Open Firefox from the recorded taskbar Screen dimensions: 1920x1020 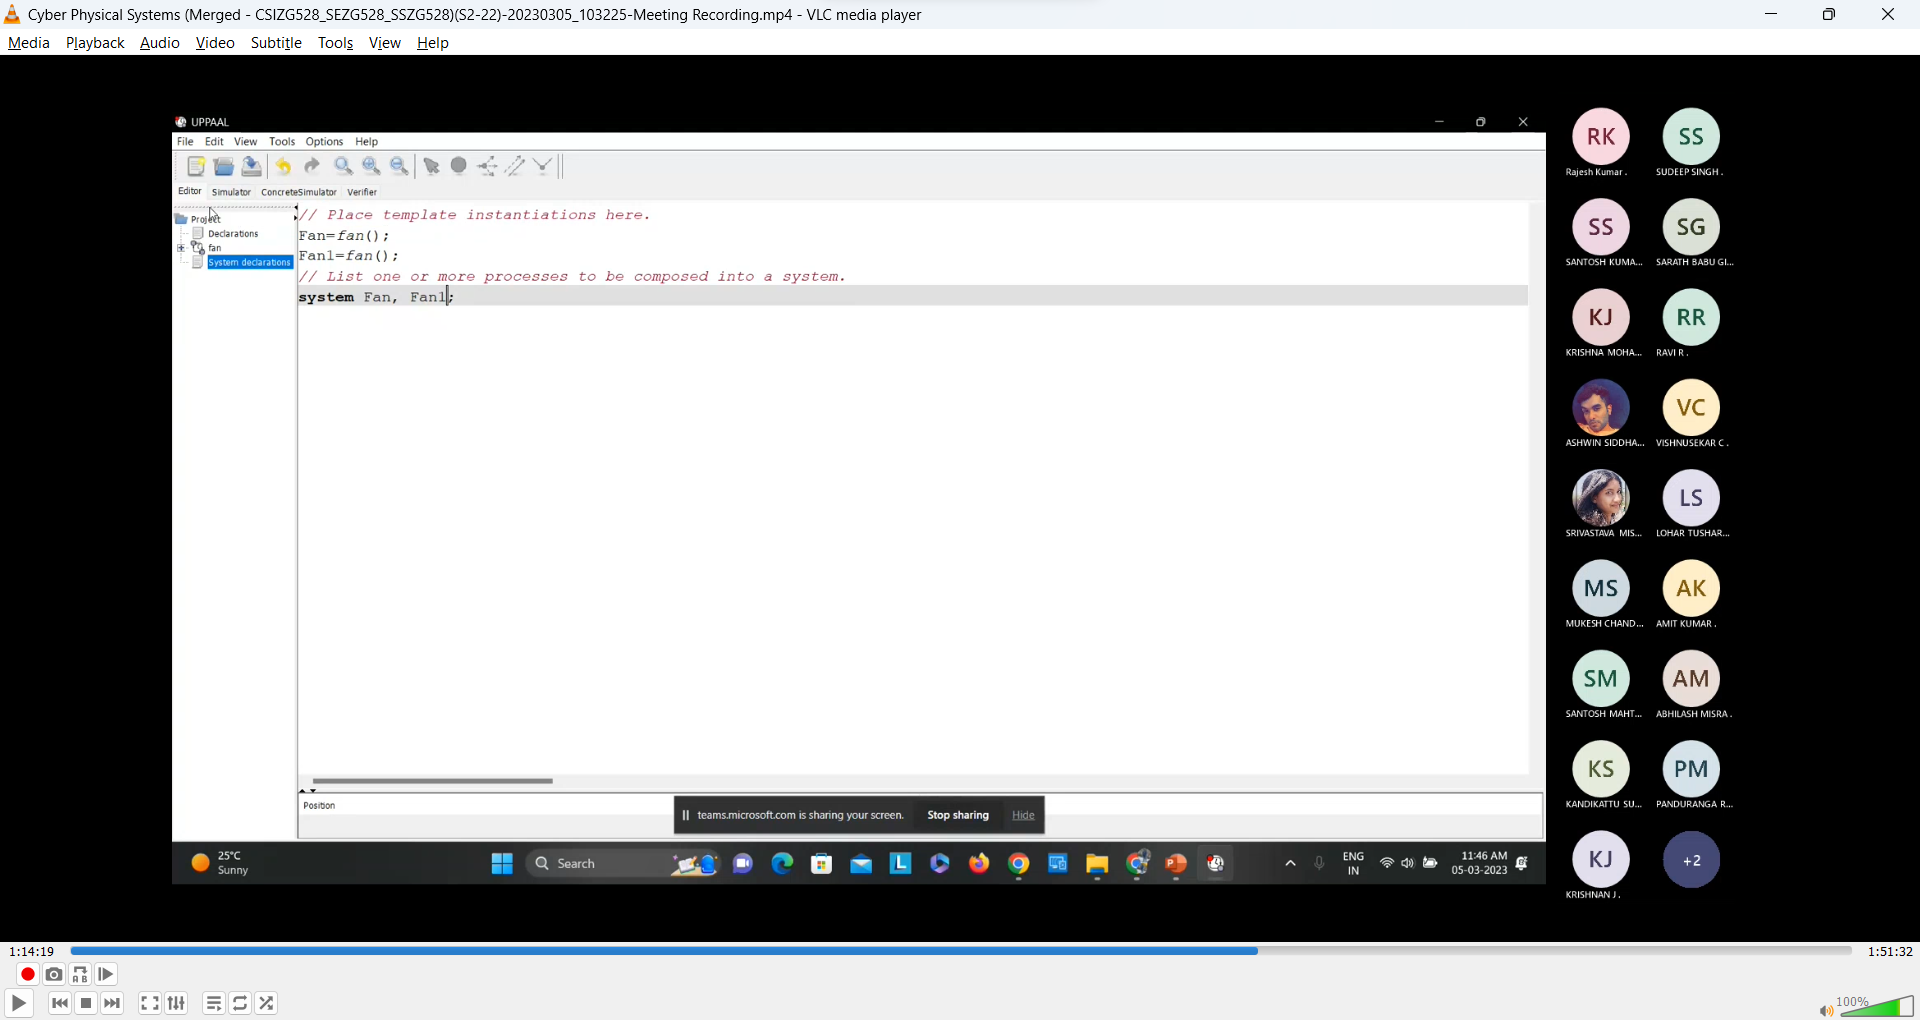[x=979, y=864]
